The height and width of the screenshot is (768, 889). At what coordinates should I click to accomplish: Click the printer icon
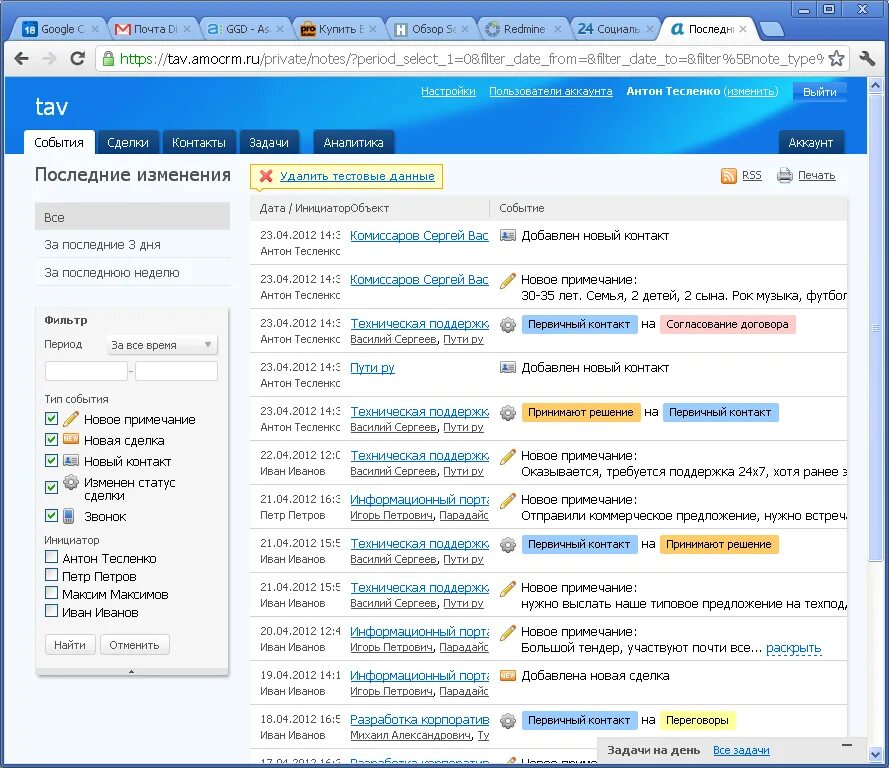(x=785, y=176)
